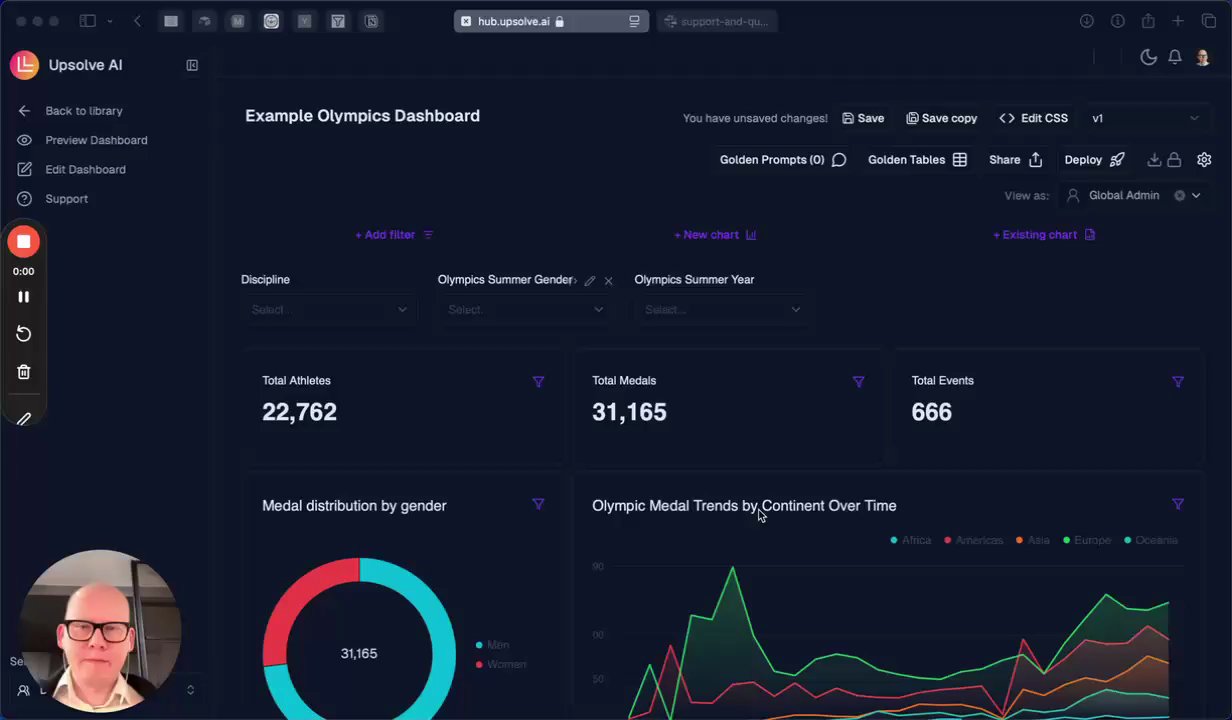The height and width of the screenshot is (720, 1232).
Task: Save the dashboard
Action: point(863,118)
